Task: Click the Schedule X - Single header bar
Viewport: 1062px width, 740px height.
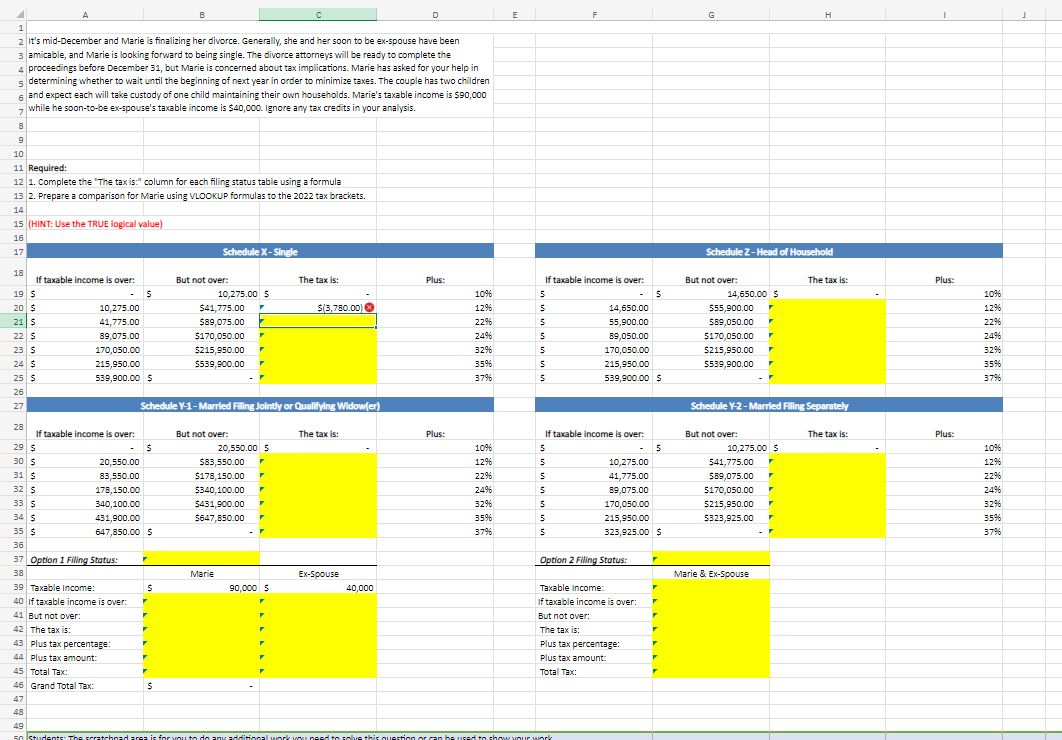Action: pos(261,252)
